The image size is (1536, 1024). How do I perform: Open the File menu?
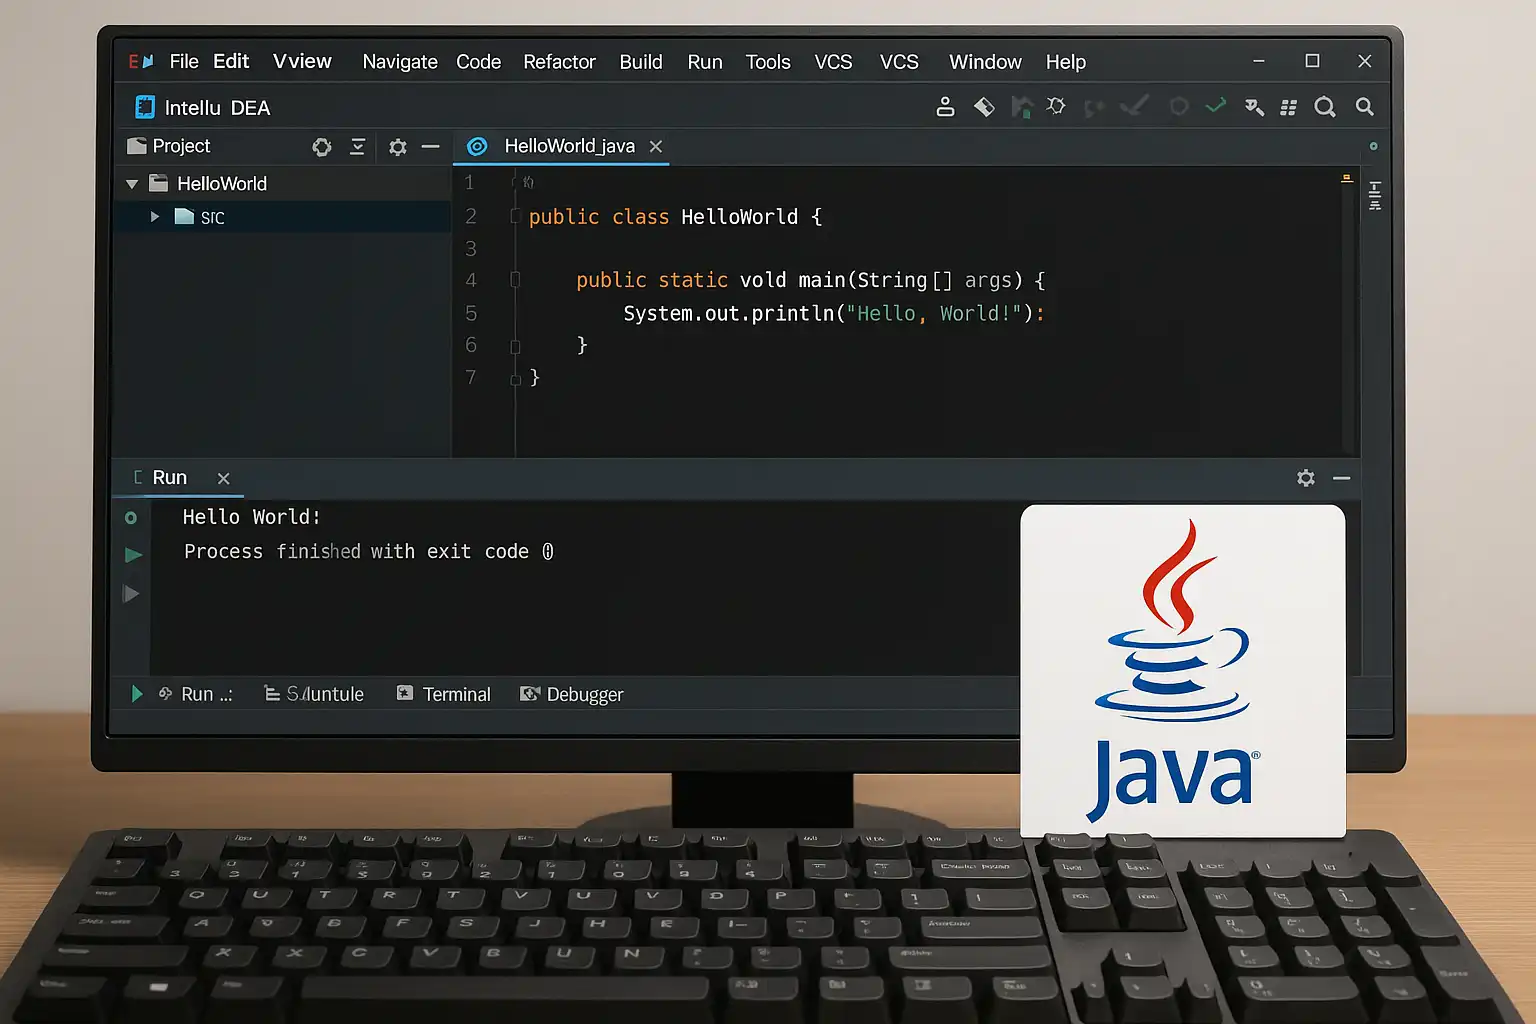[184, 61]
